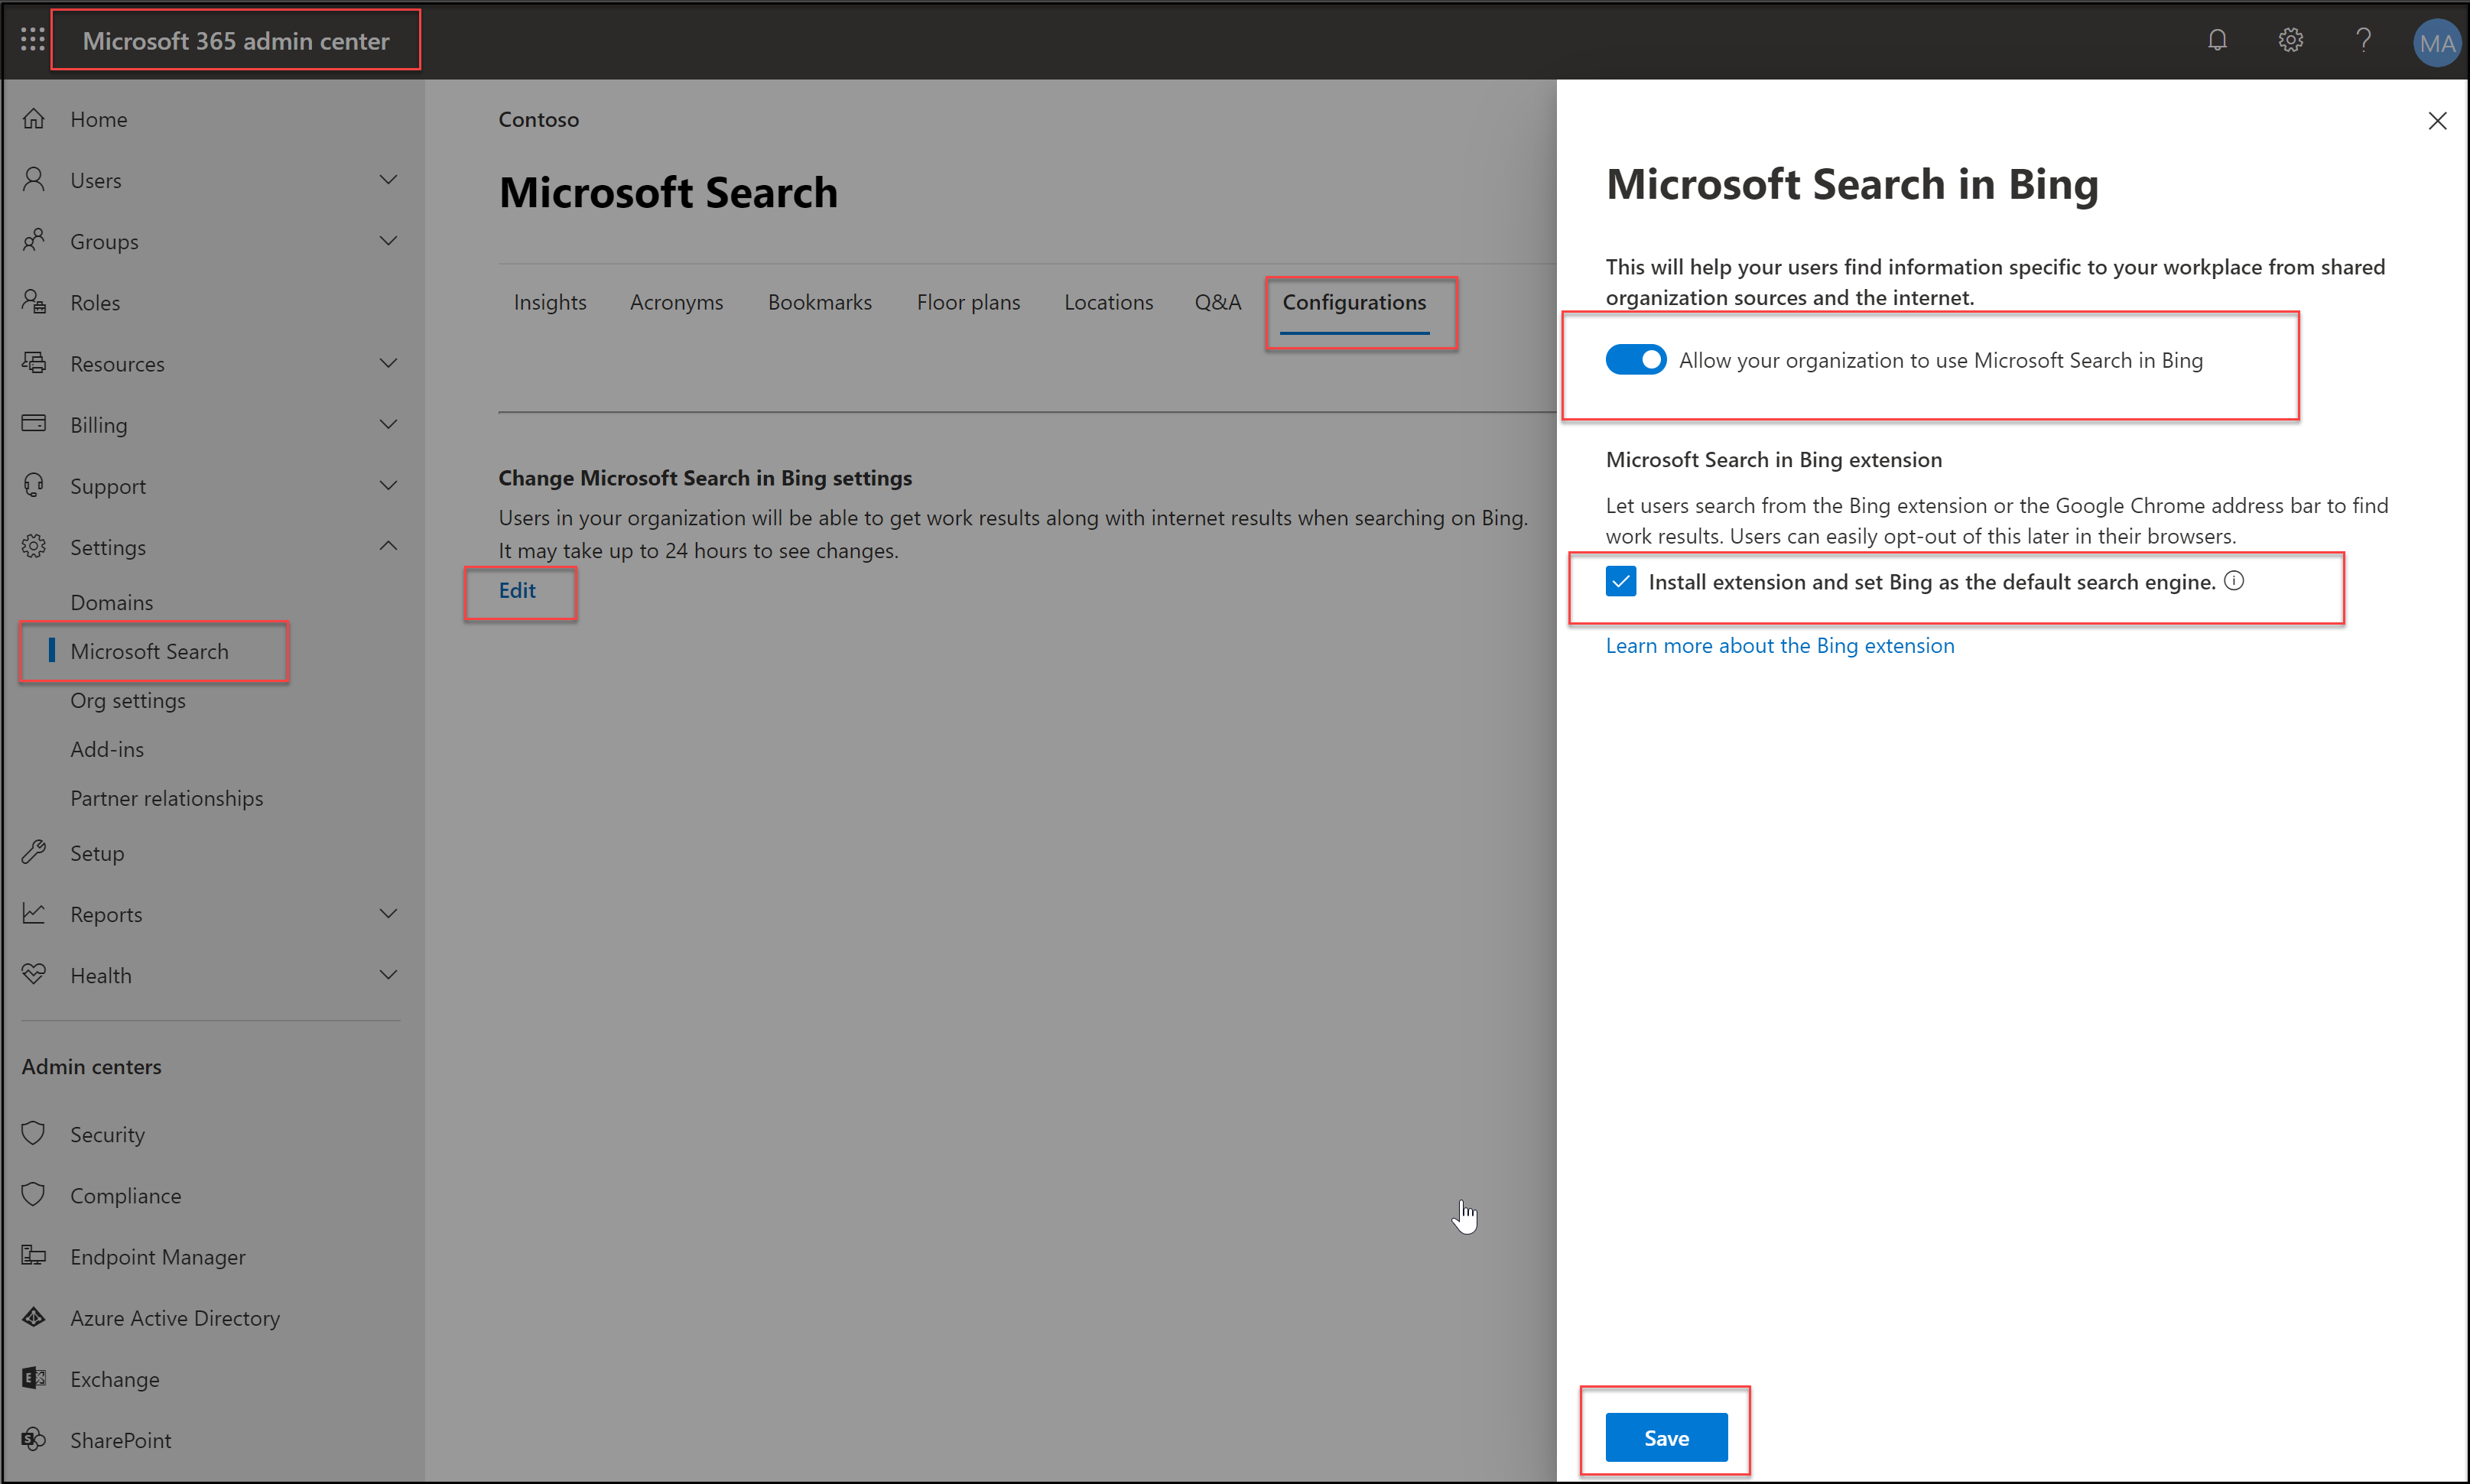2470x1484 pixels.
Task: Open the help question mark icon
Action: pyautogui.click(x=2363, y=40)
